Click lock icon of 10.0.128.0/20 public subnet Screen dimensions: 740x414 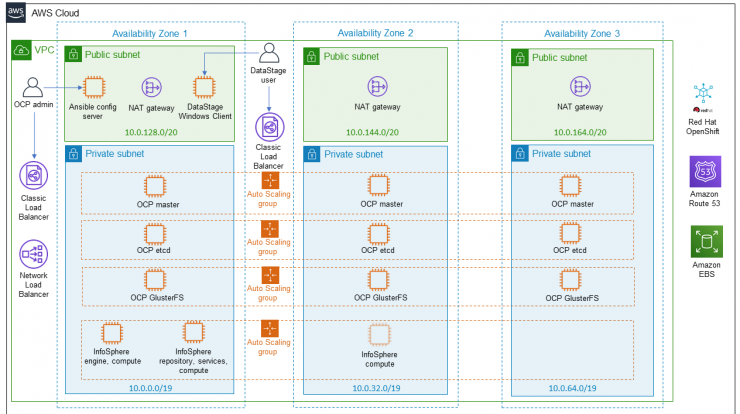pos(73,54)
